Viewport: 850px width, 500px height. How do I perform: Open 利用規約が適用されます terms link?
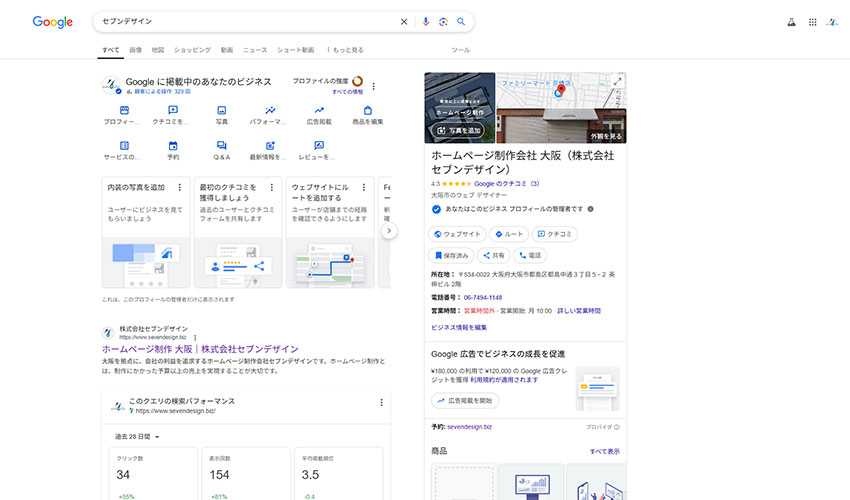coord(504,380)
